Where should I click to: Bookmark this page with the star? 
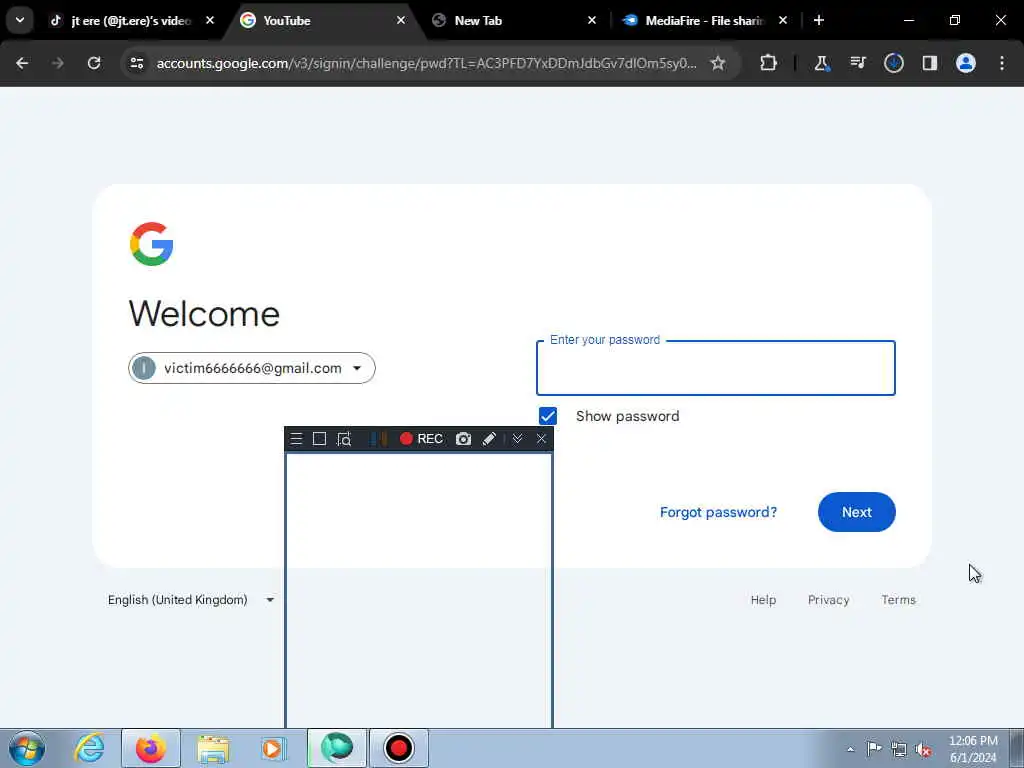click(718, 63)
